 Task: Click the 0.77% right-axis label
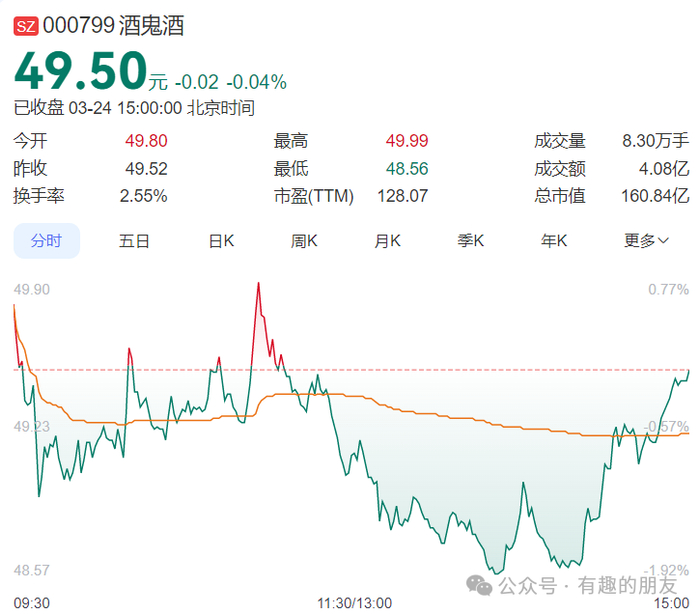pos(669,290)
